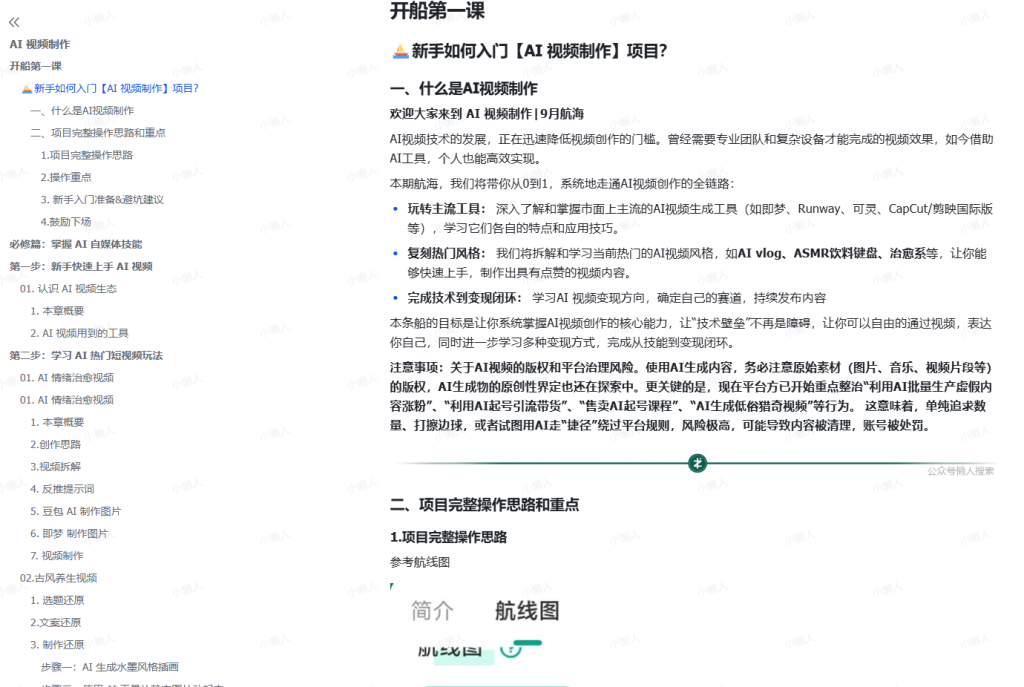Click heading '二、项目完整操作思路和重点' in the document

coord(484,505)
